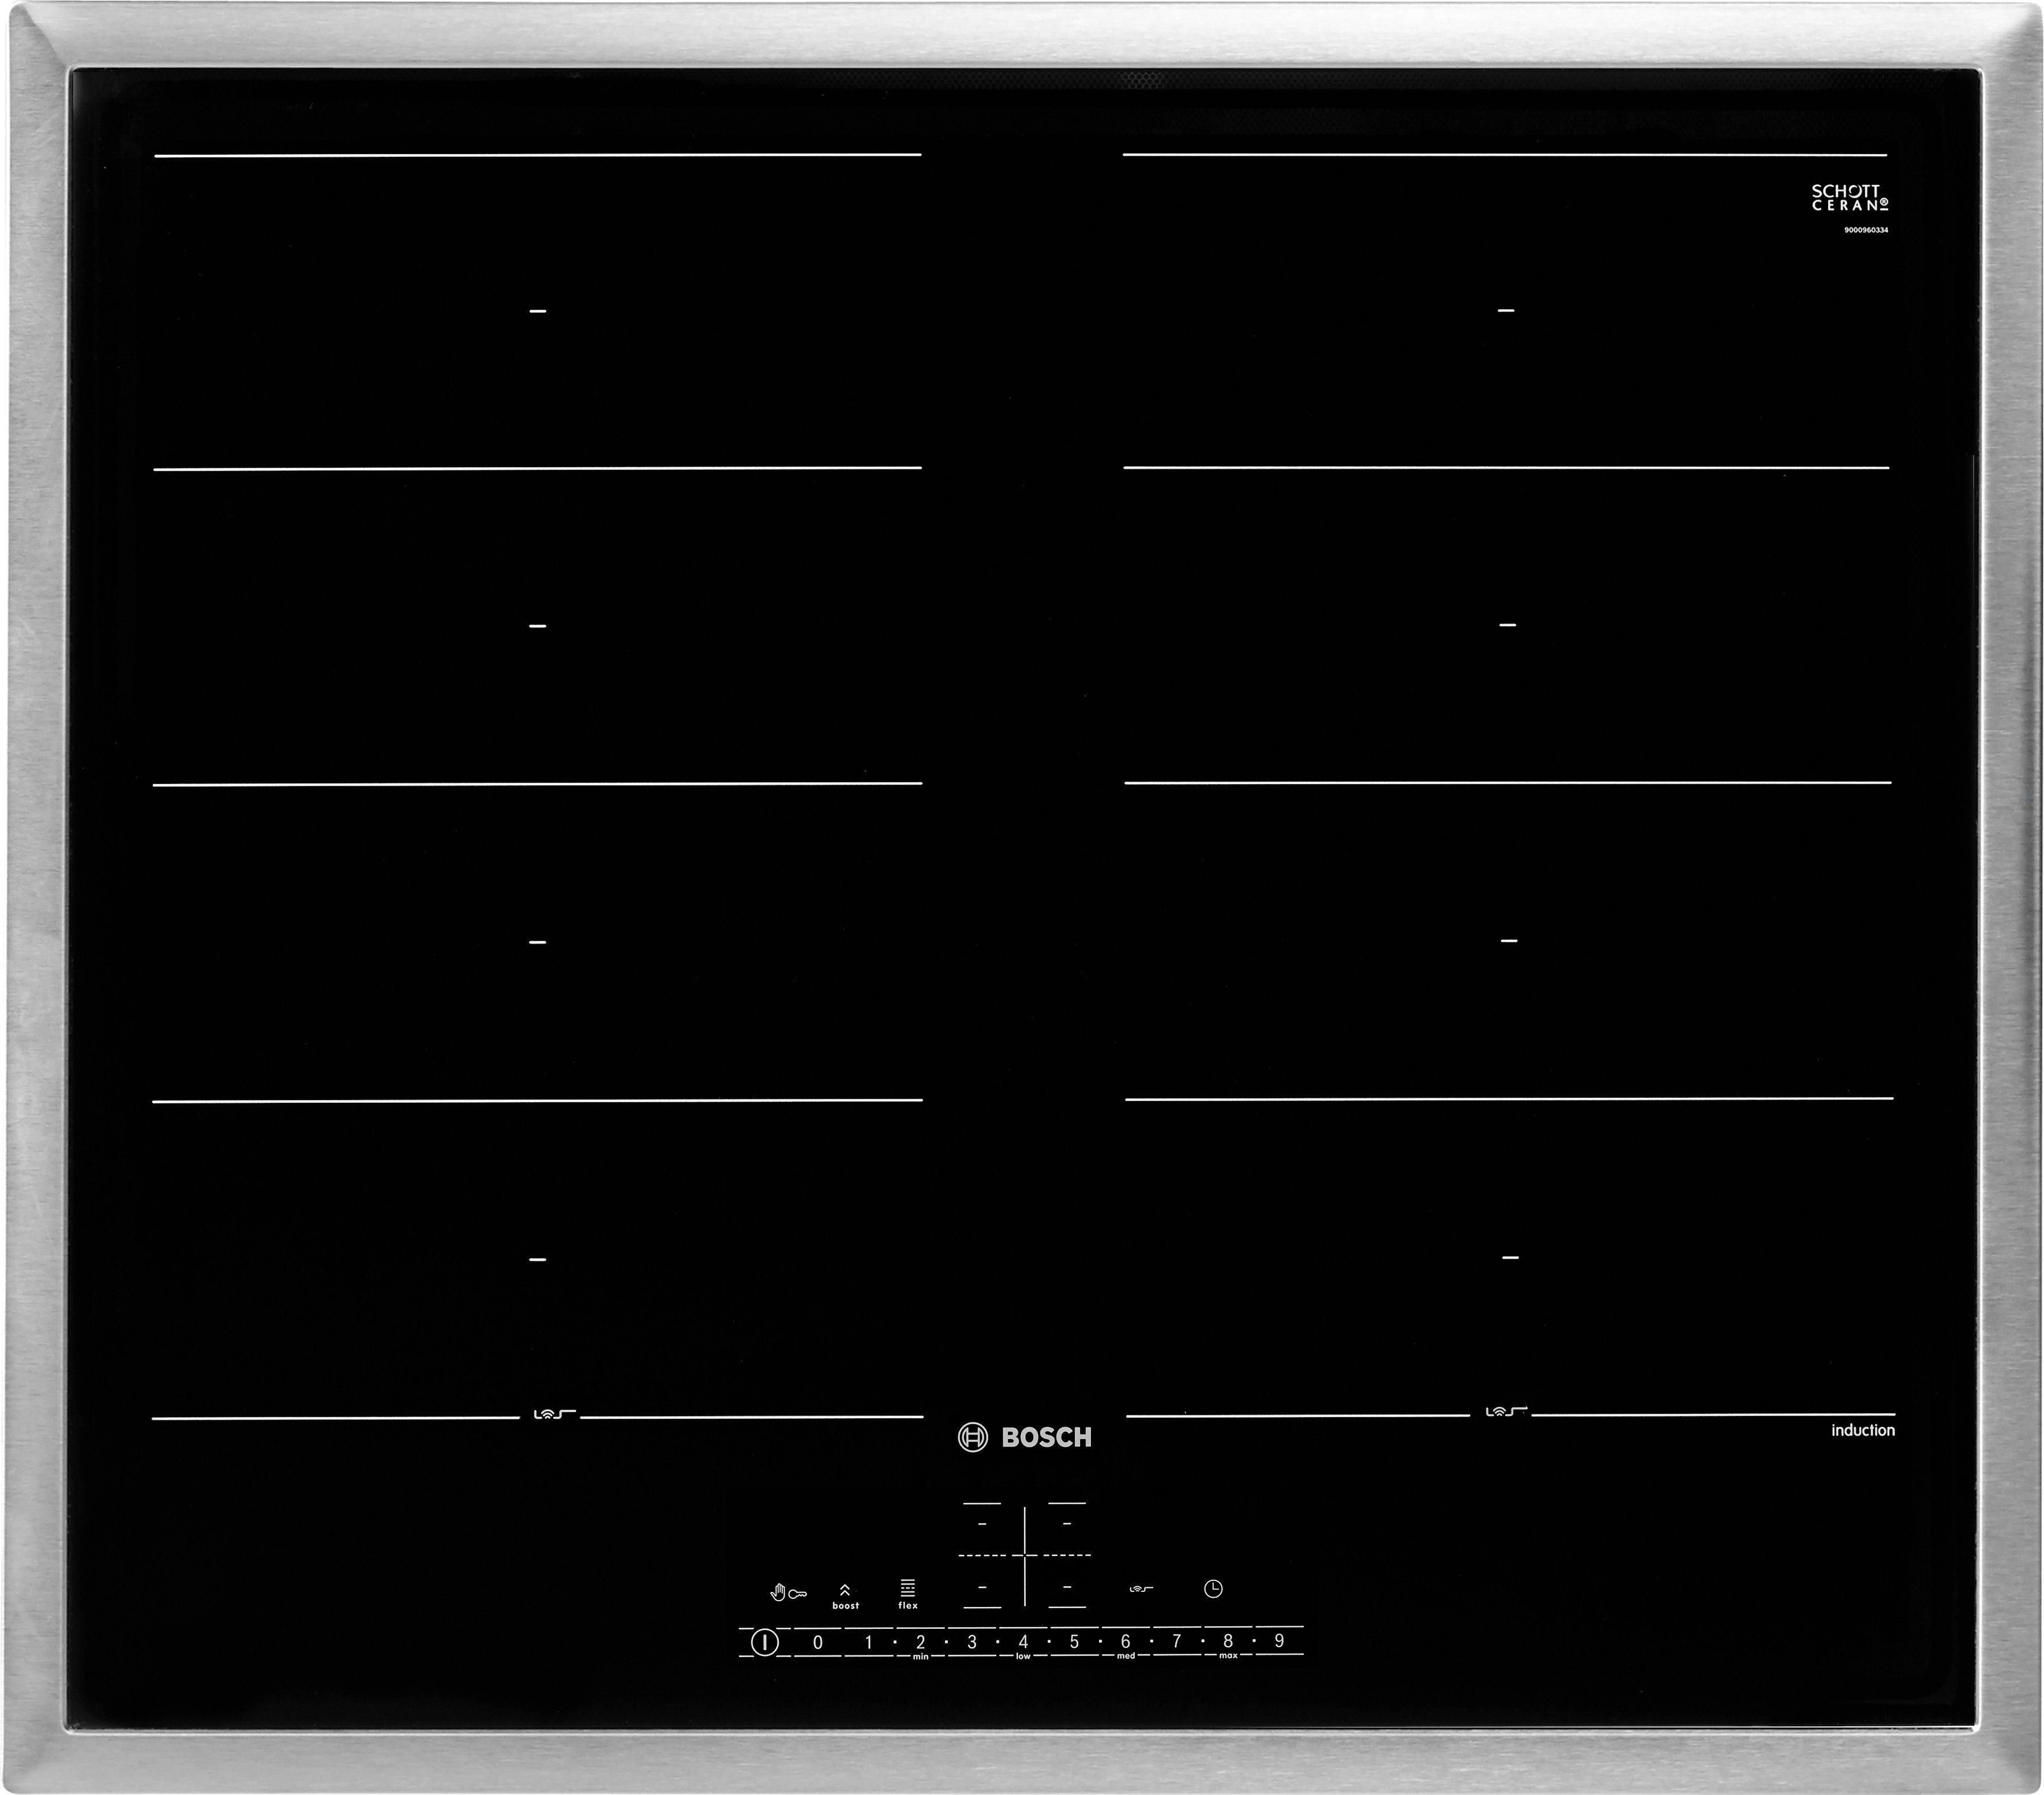Select the timer clock icon
The image size is (2044, 1795).
point(1215,1590)
